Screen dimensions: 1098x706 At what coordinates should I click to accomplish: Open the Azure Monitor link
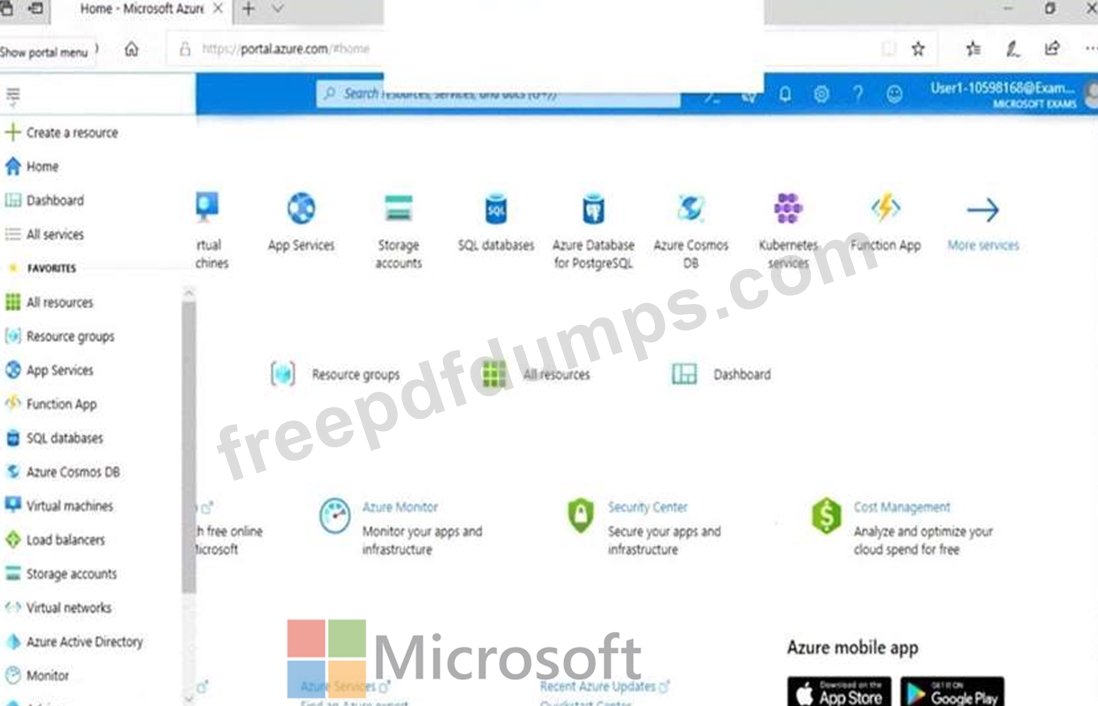pyautogui.click(x=400, y=507)
